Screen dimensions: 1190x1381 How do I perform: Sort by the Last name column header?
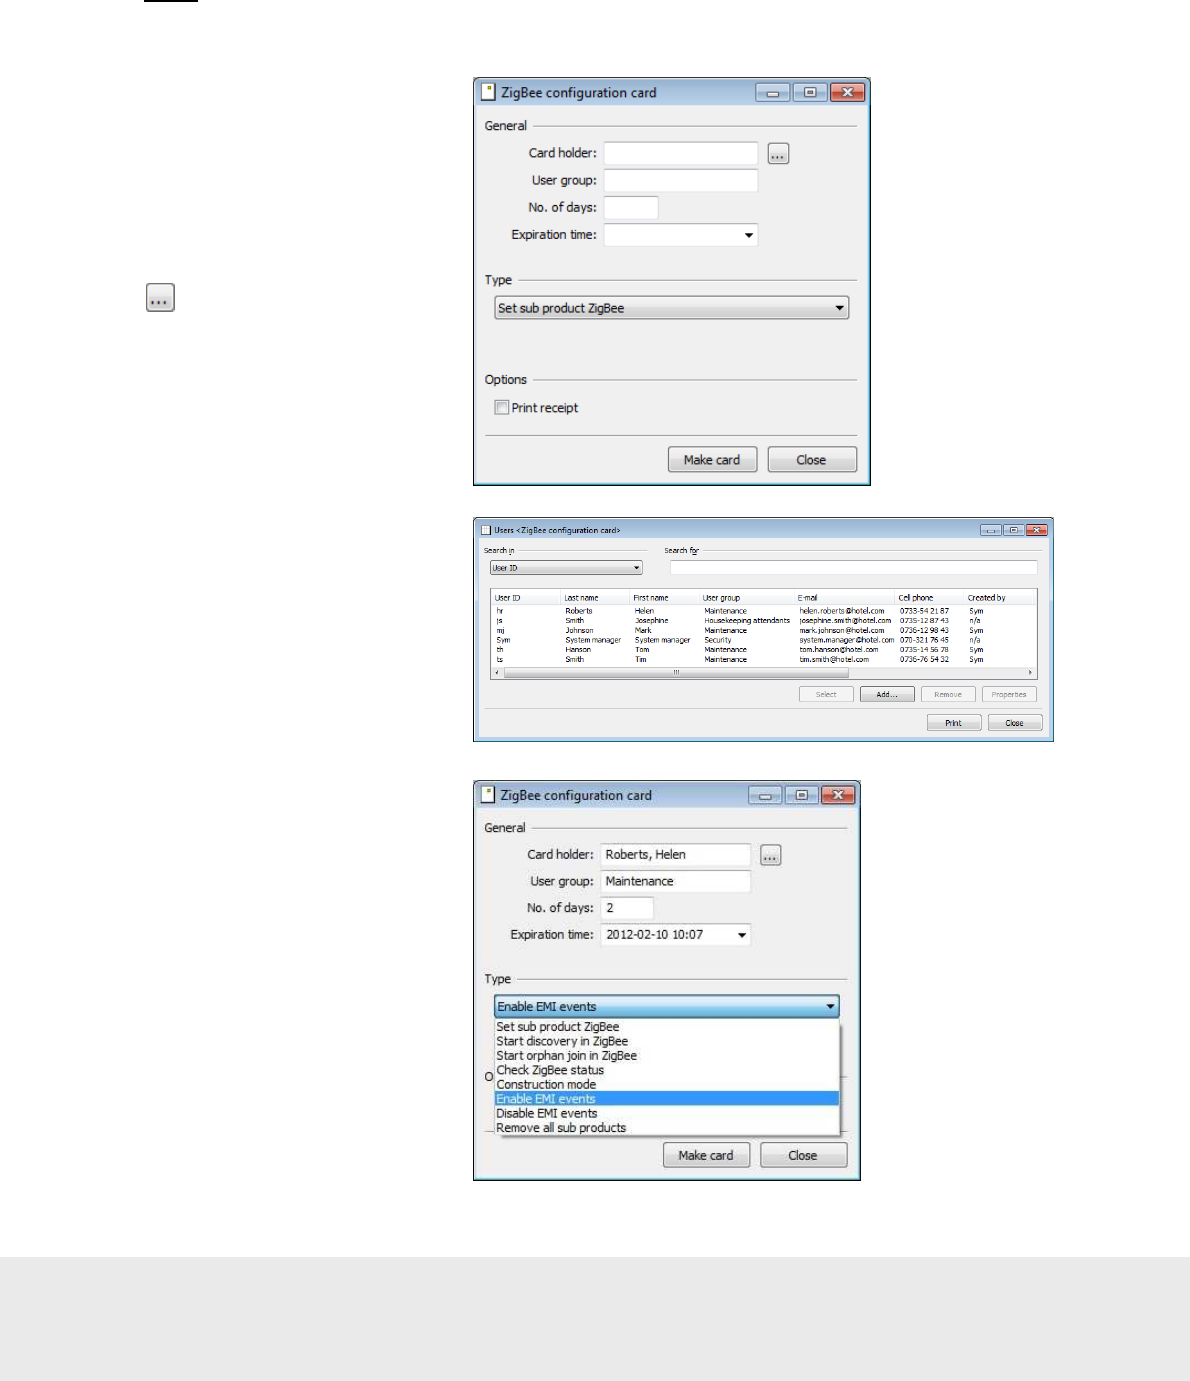pos(596,598)
